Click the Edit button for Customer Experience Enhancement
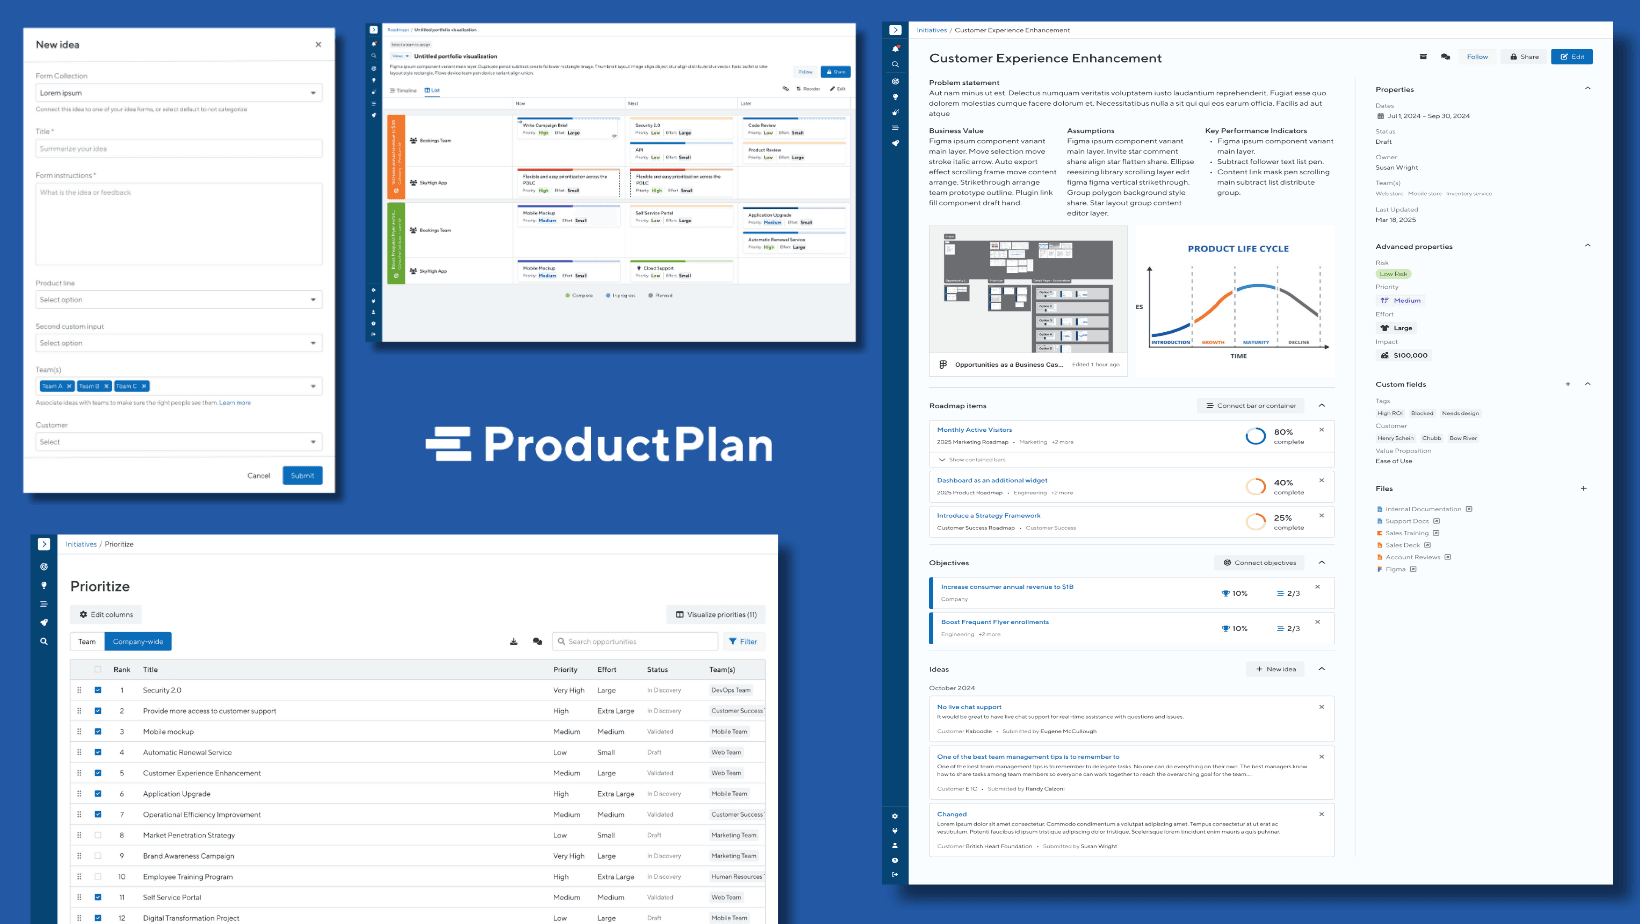The height and width of the screenshot is (924, 1640). pyautogui.click(x=1572, y=57)
